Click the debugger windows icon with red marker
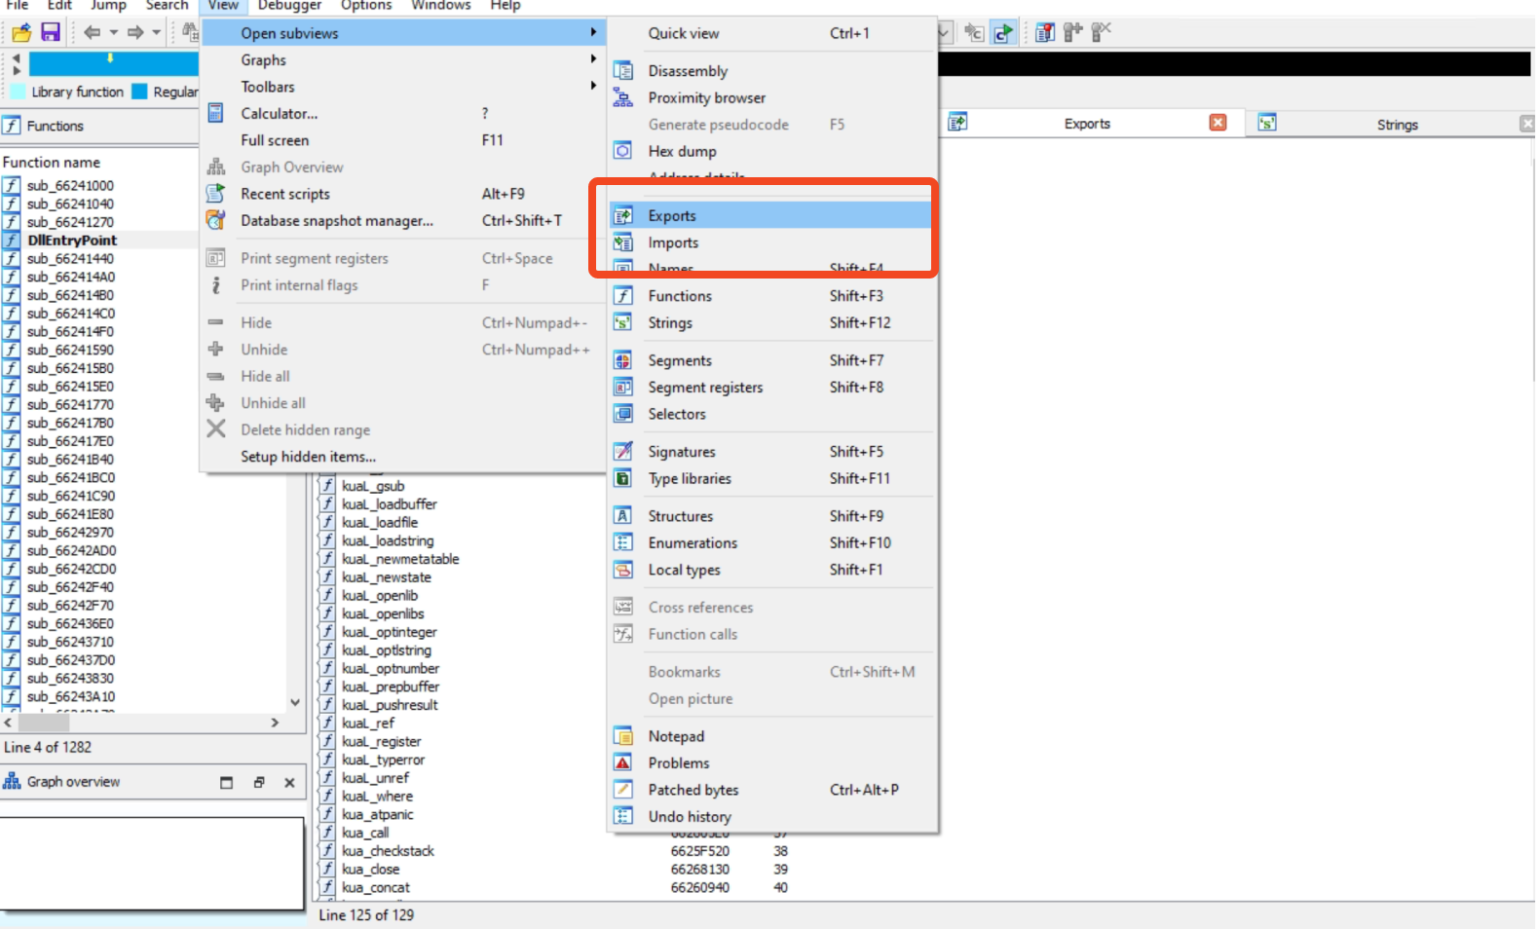The height and width of the screenshot is (929, 1536). (x=1044, y=33)
